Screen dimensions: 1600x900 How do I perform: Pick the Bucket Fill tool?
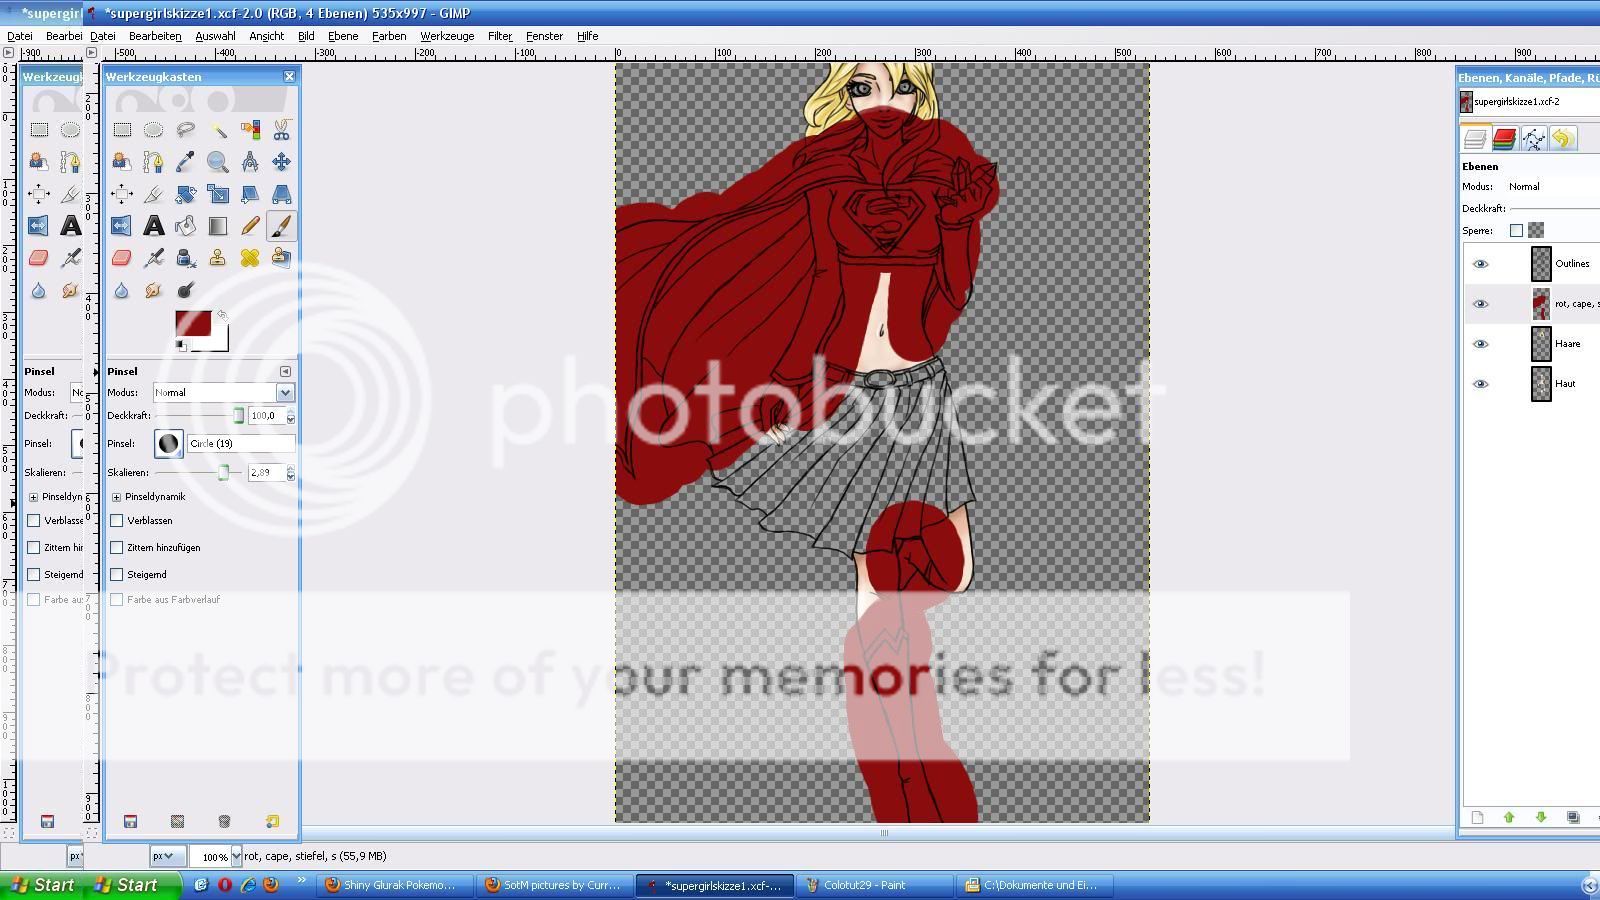click(x=185, y=226)
